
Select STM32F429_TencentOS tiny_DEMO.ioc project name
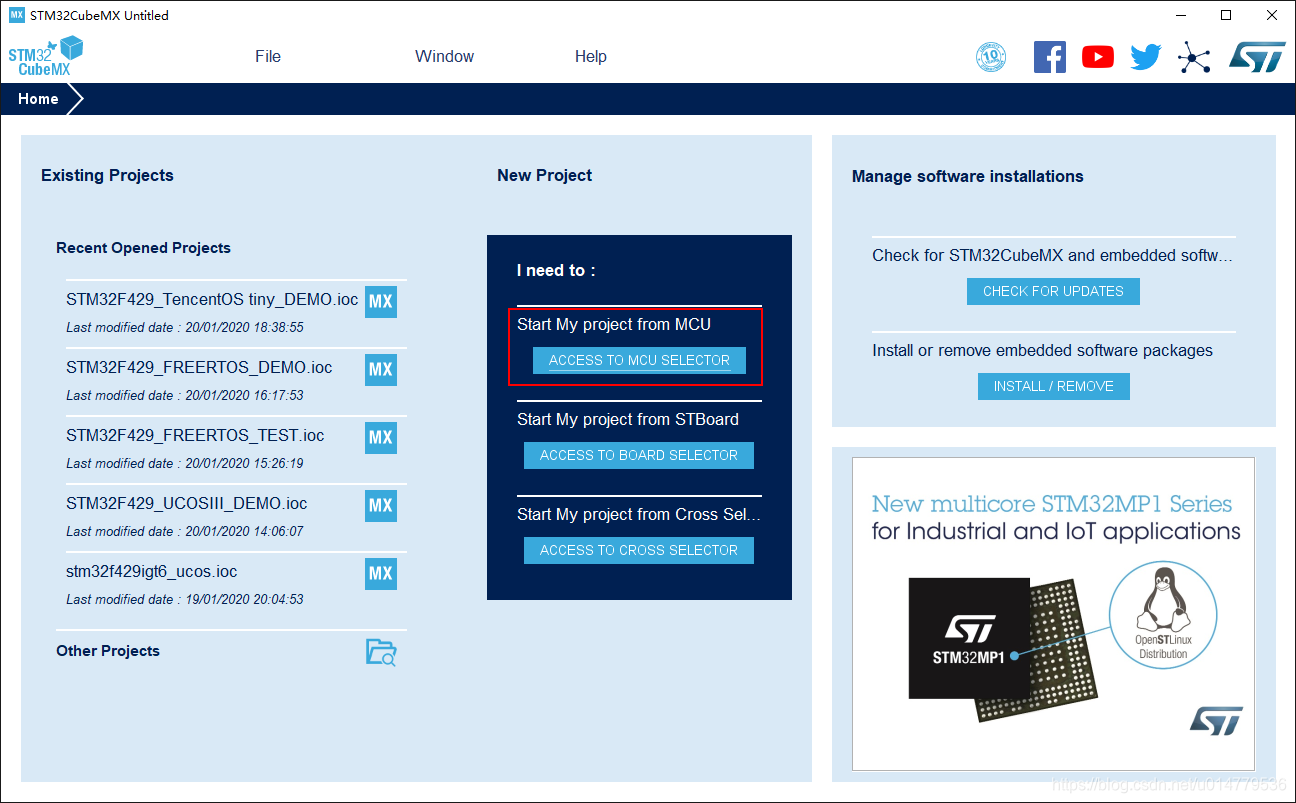(x=212, y=299)
